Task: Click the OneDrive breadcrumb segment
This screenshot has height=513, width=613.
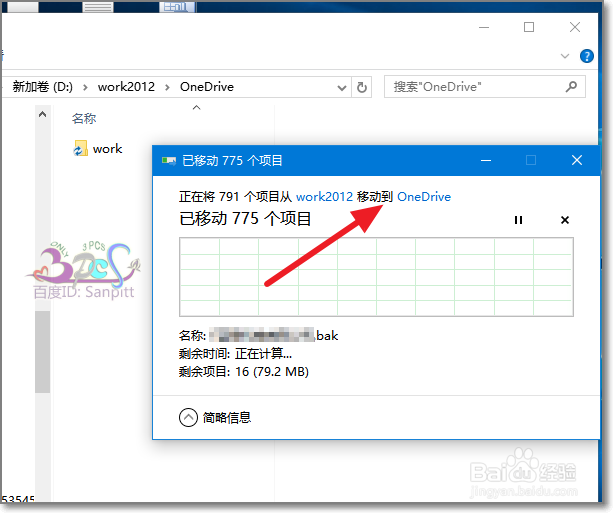Action: 207,86
